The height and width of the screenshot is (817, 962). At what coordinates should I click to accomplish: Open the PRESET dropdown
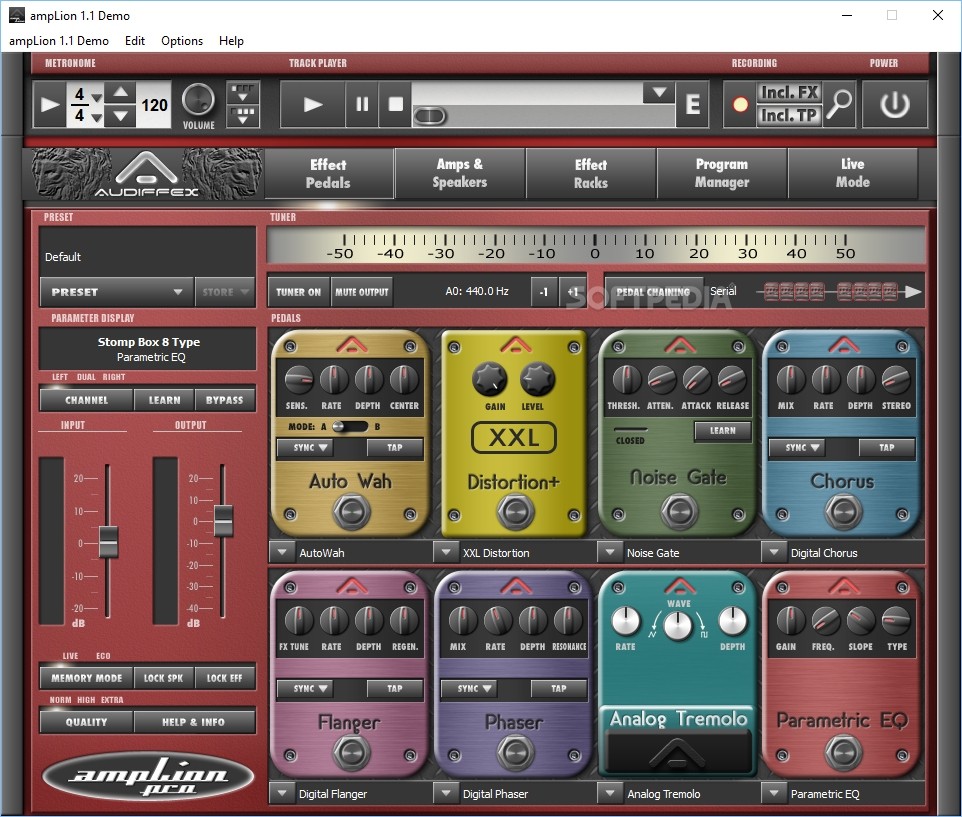click(x=117, y=292)
